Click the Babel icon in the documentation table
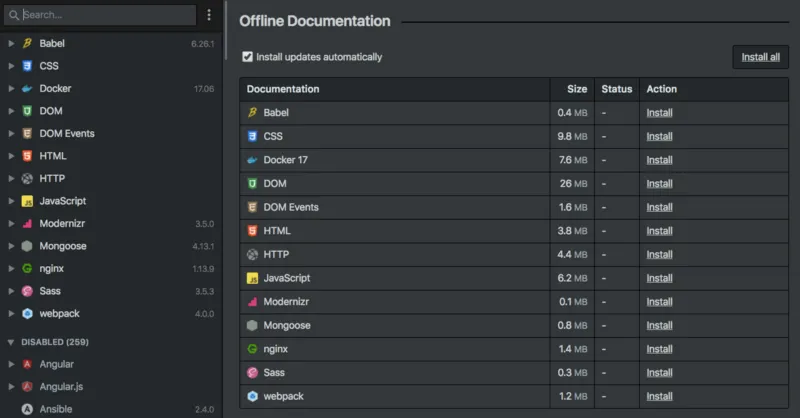Screen dimensions: 800x418 click(x=252, y=112)
